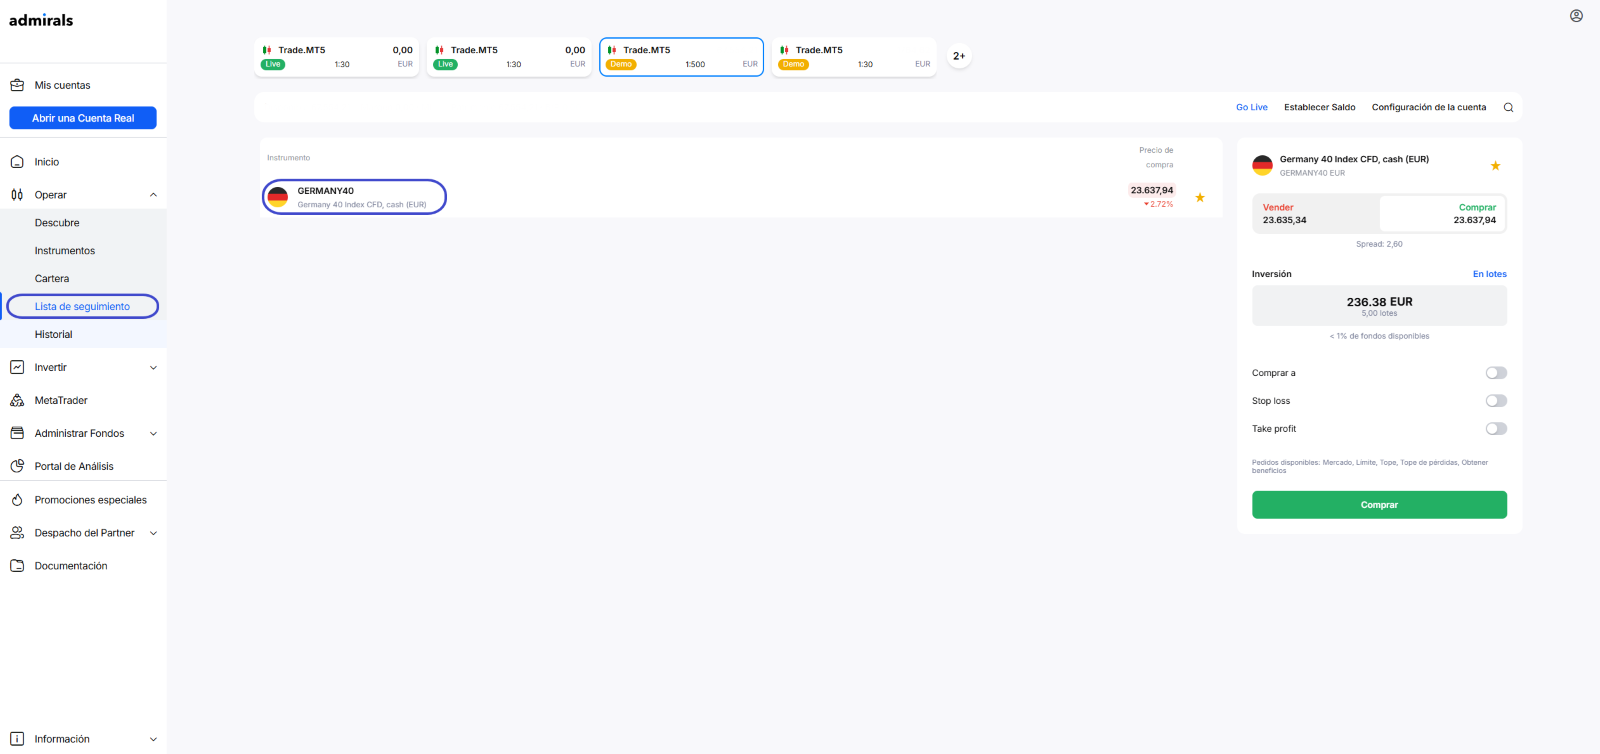Select the Comprar 23.637,94 option
Screen dimensions: 1600x754
(1442, 214)
